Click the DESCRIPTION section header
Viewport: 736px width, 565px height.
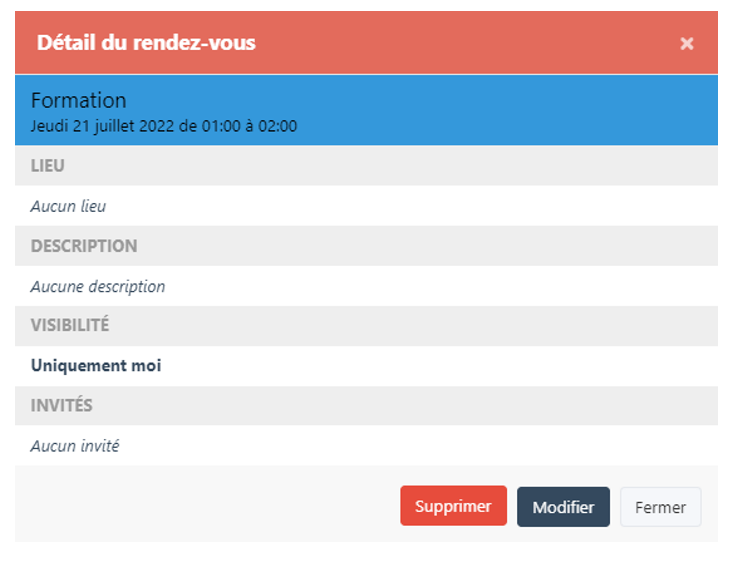84,246
